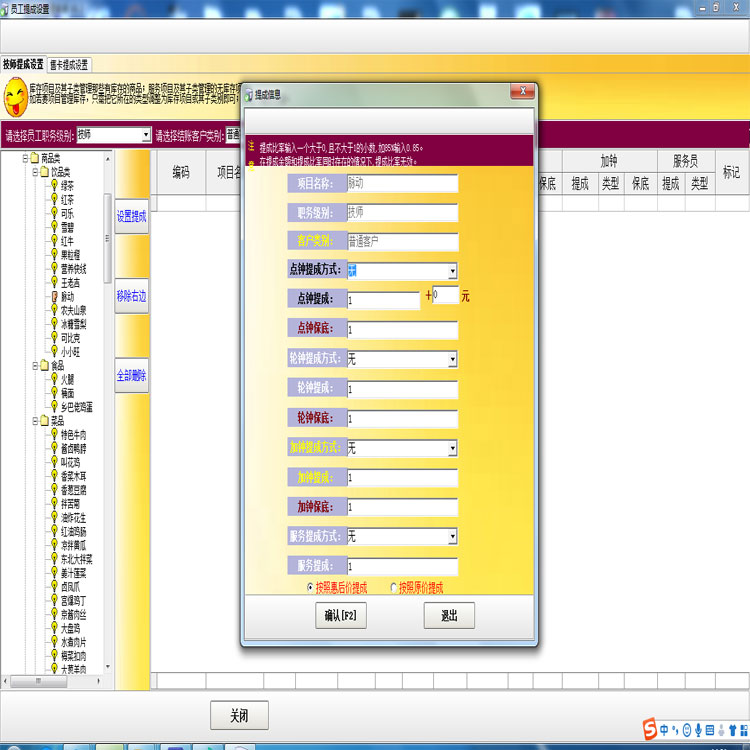Image resolution: width=750 pixels, height=750 pixels.
Task: Click the 点钟提成 value field
Action: (x=383, y=300)
